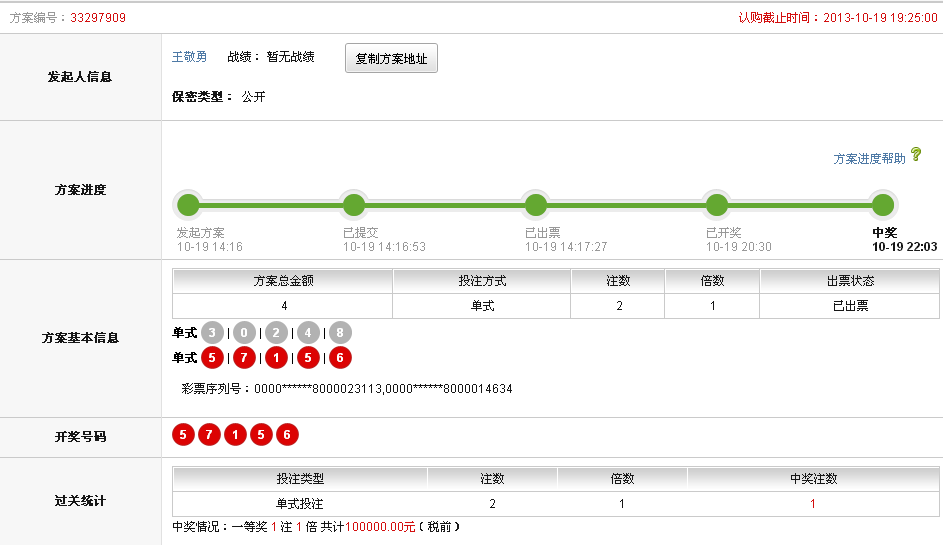Screen dimensions: 943x545
Task: Click the 已开奖 progress circle
Action: click(x=717, y=205)
